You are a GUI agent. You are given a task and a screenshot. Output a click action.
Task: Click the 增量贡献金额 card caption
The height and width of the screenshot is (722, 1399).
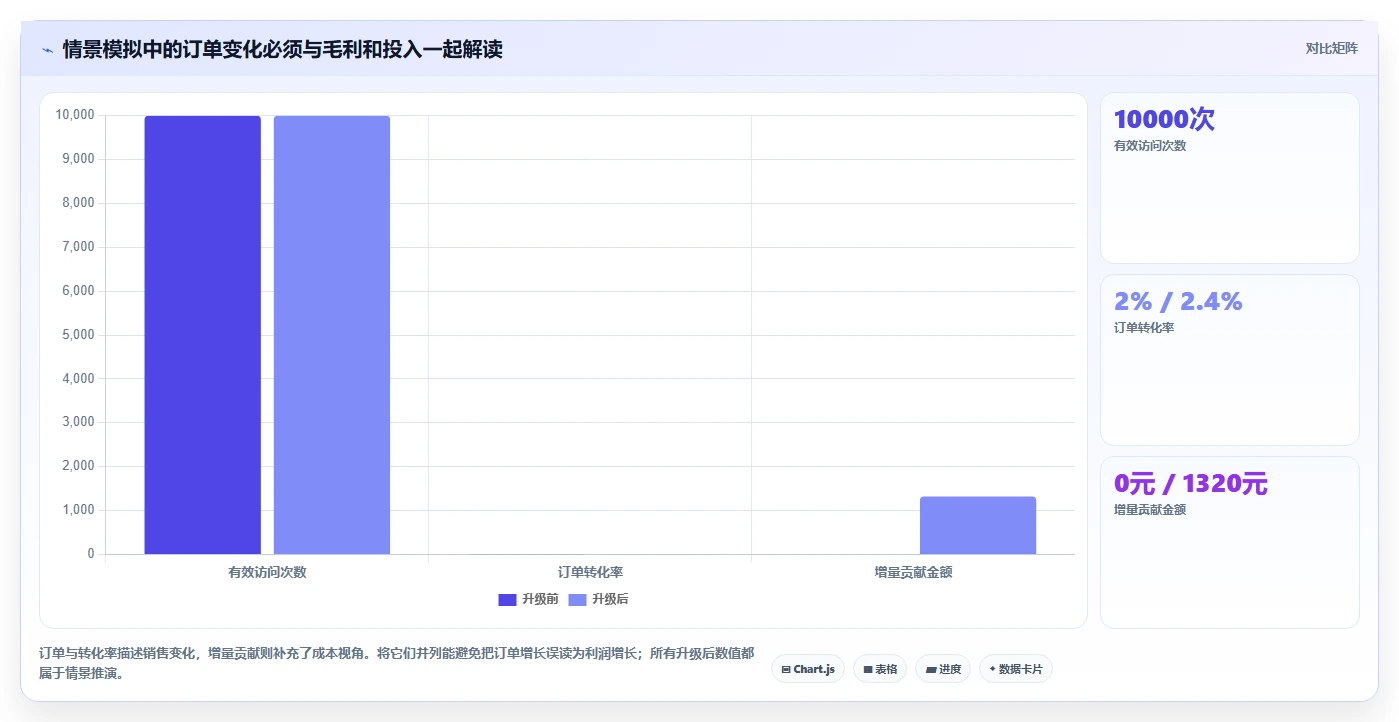click(1150, 510)
